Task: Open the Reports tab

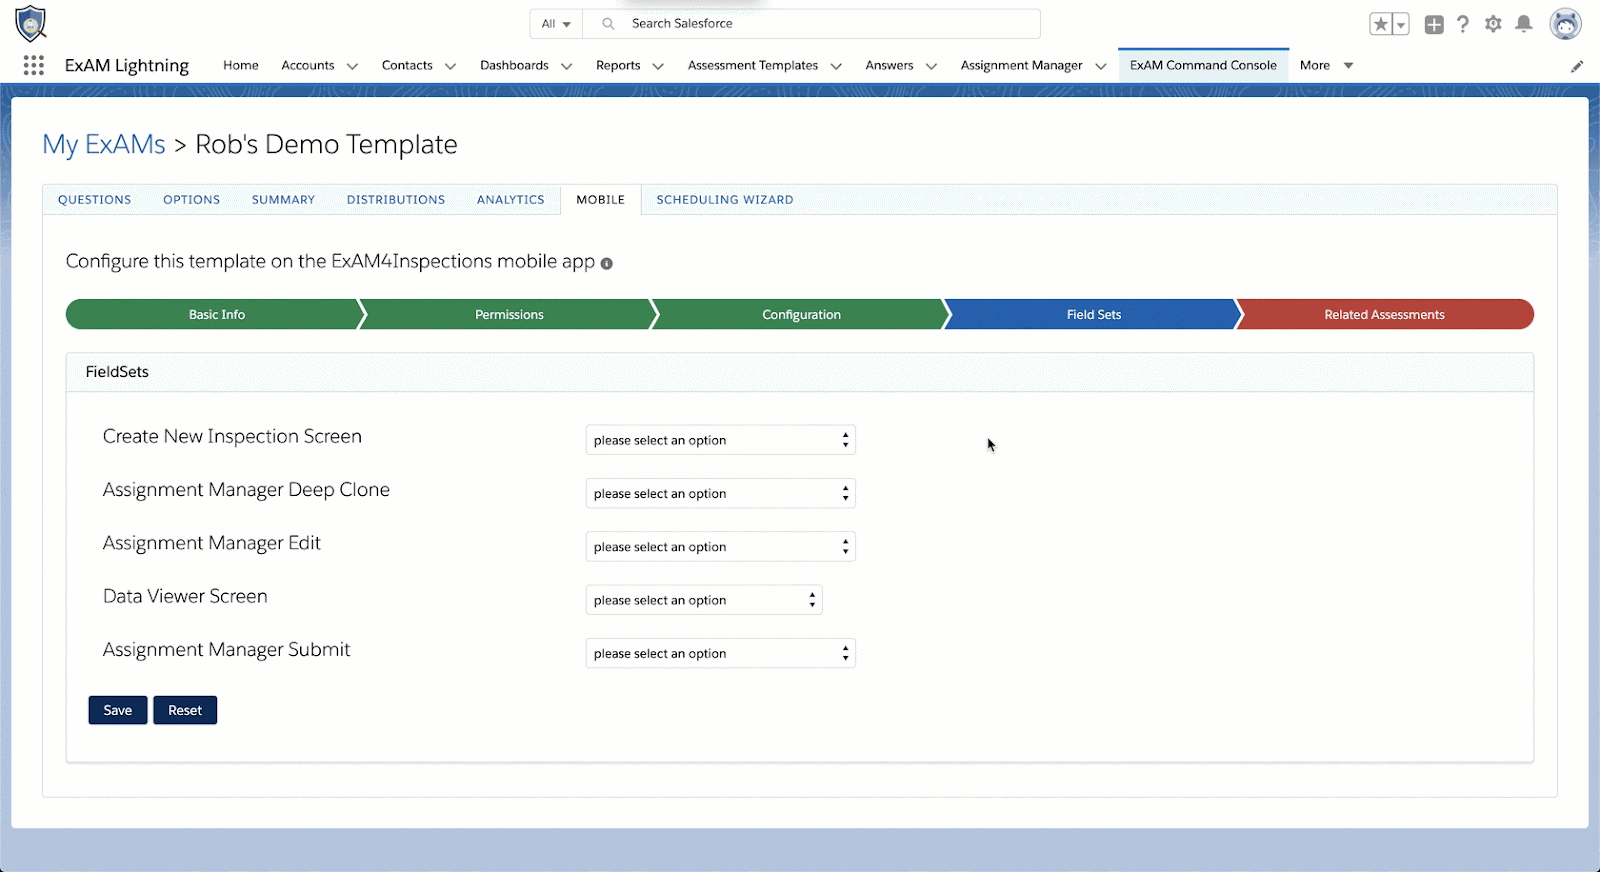Action: [618, 65]
